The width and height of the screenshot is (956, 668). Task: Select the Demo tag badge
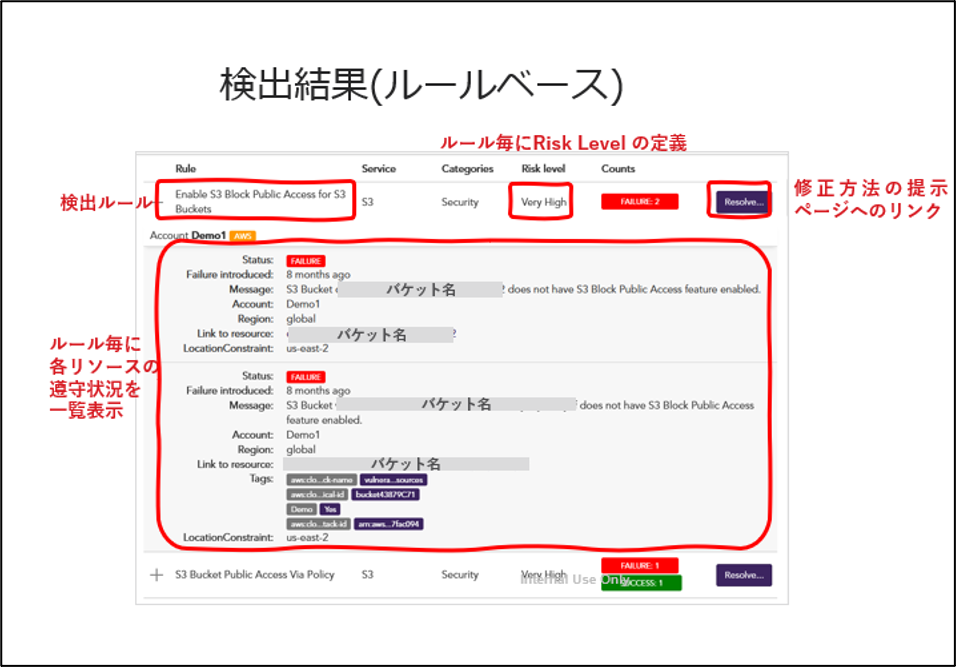pyautogui.click(x=300, y=510)
